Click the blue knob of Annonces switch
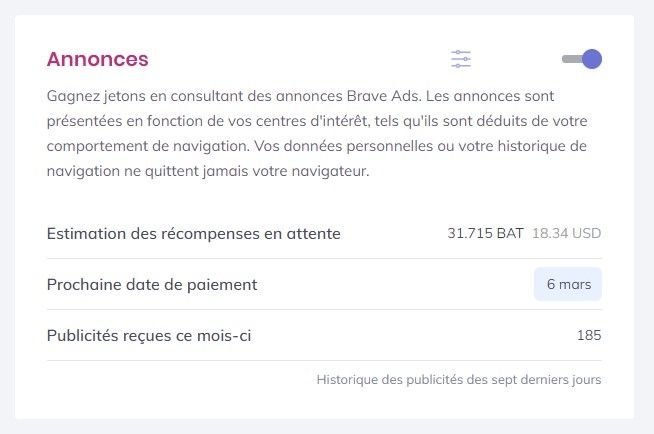Image resolution: width=654 pixels, height=434 pixels. [x=592, y=59]
